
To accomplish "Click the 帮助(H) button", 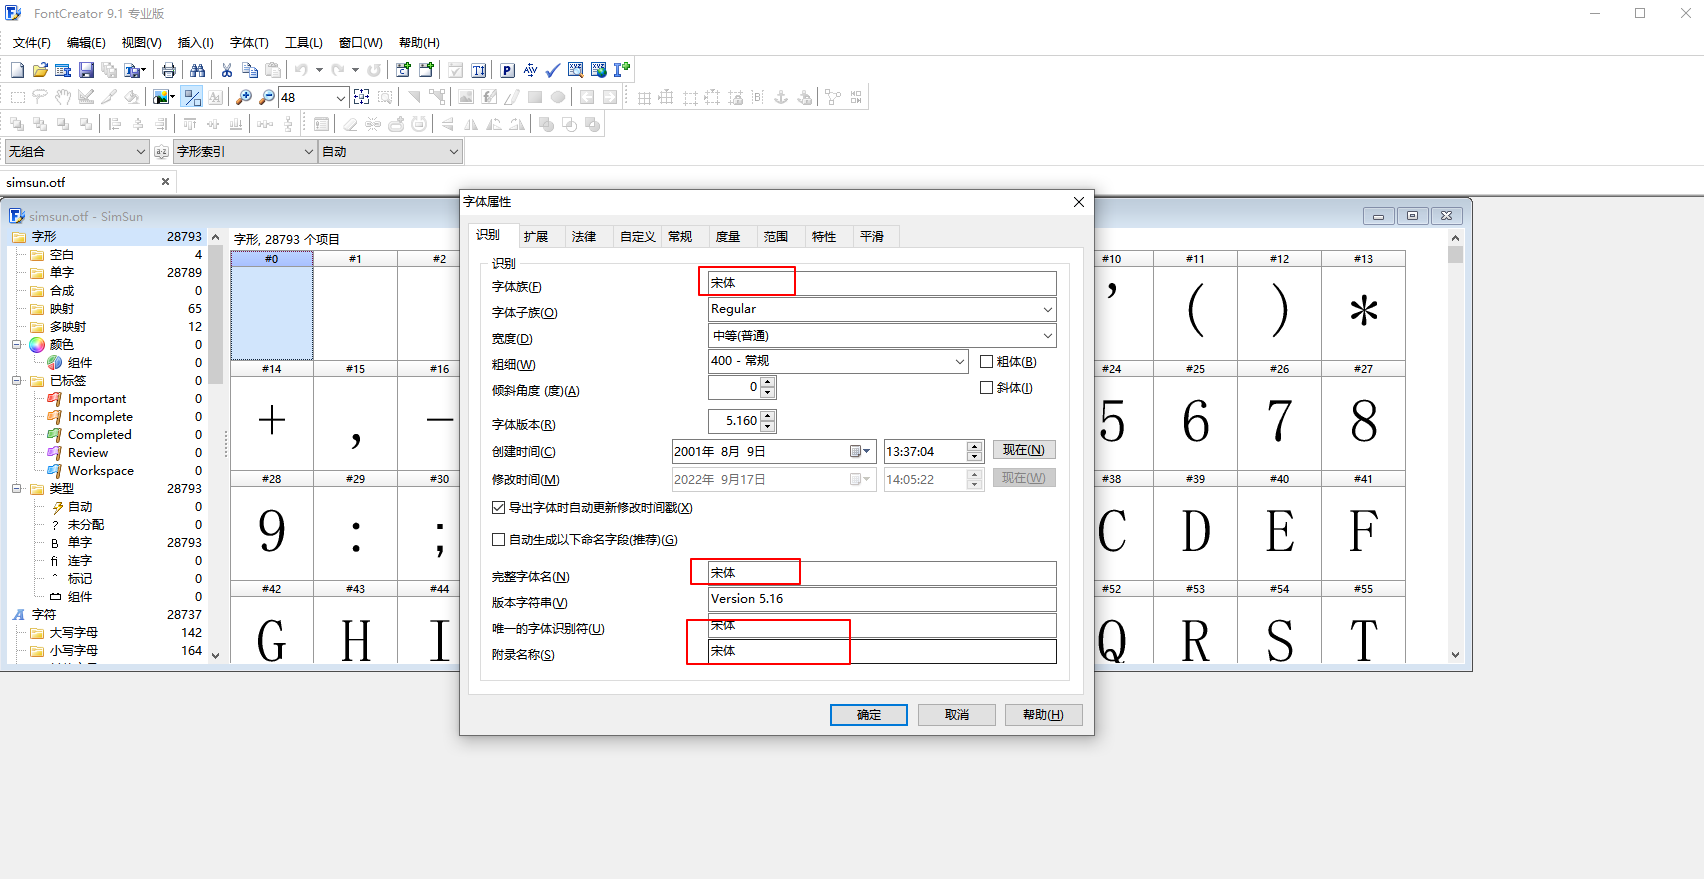I will pos(1043,715).
